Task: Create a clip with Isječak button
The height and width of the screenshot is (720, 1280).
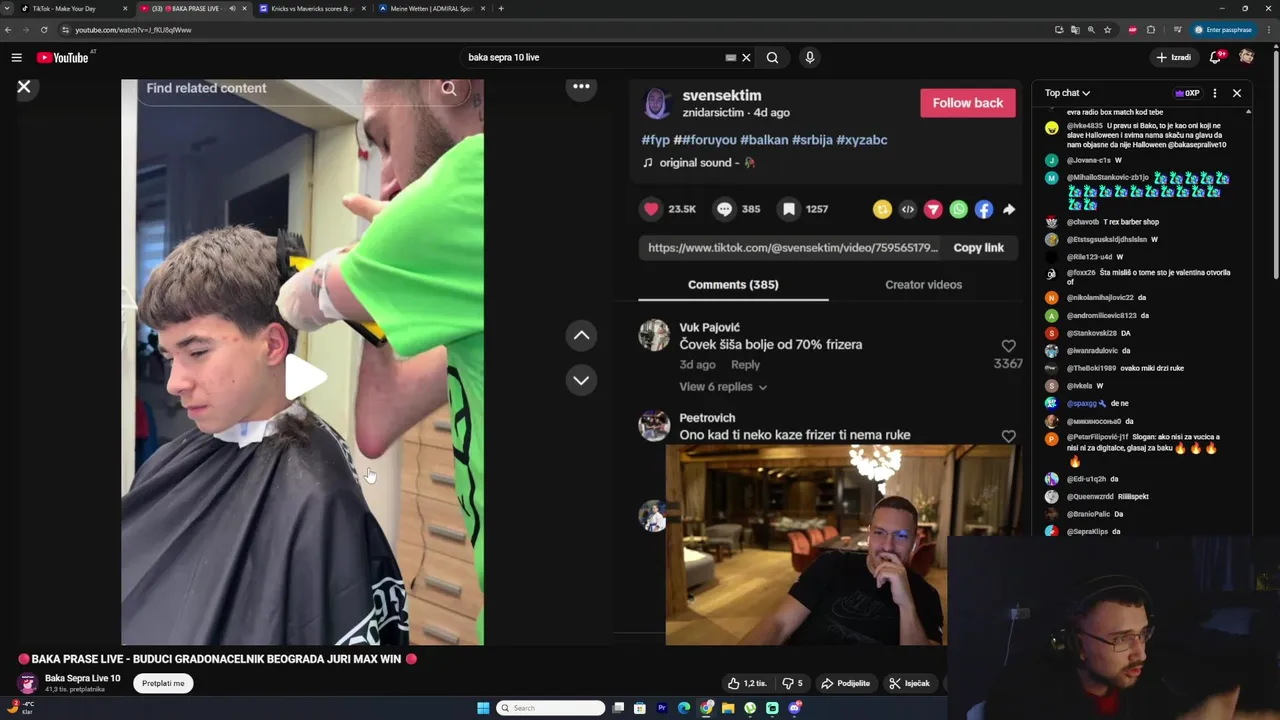Action: point(910,683)
